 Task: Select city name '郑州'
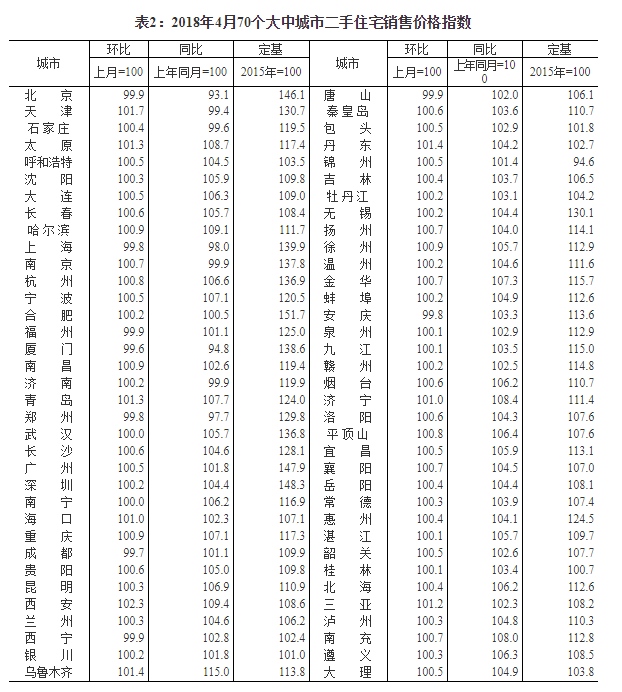49,417
